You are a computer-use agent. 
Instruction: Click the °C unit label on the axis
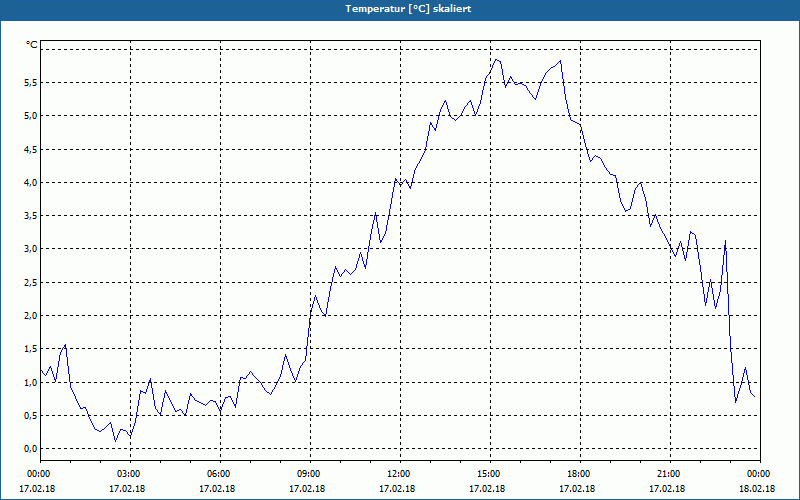pyautogui.click(x=31, y=45)
